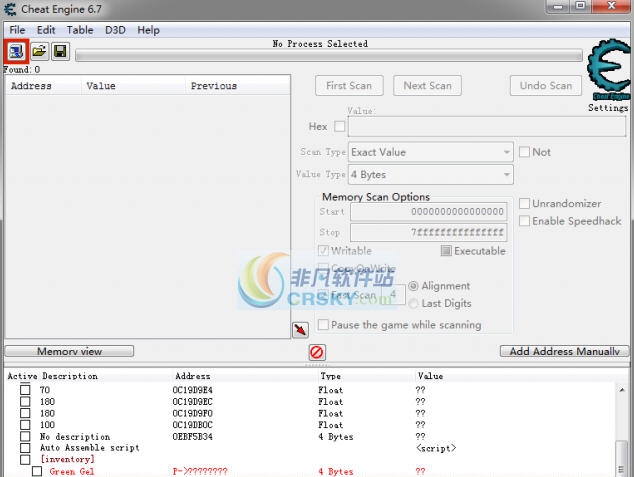Screen dimensions: 634x477
Task: Click the Type column header
Action: tap(330, 376)
